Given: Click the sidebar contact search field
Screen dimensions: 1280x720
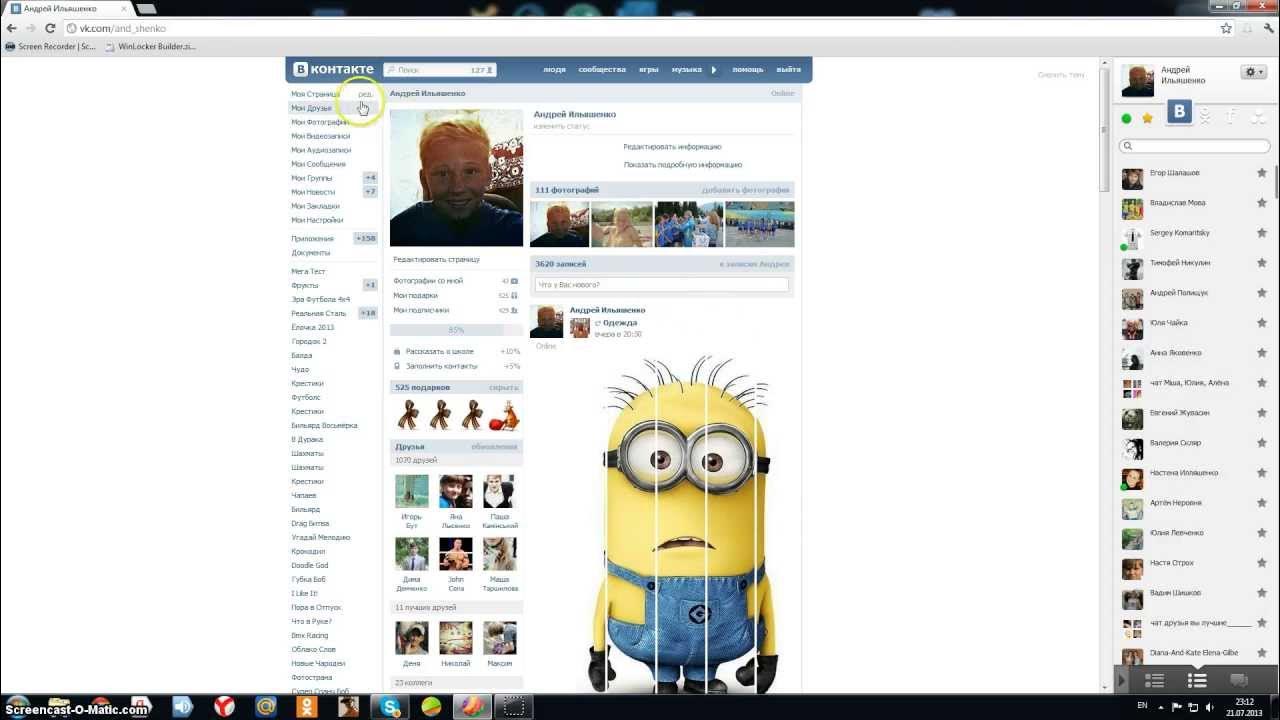Looking at the screenshot, I should [x=1195, y=146].
